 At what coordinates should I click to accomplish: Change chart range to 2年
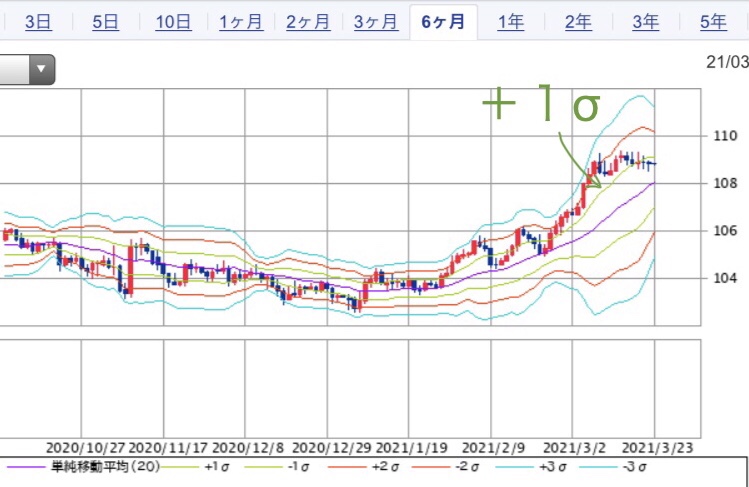point(578,22)
